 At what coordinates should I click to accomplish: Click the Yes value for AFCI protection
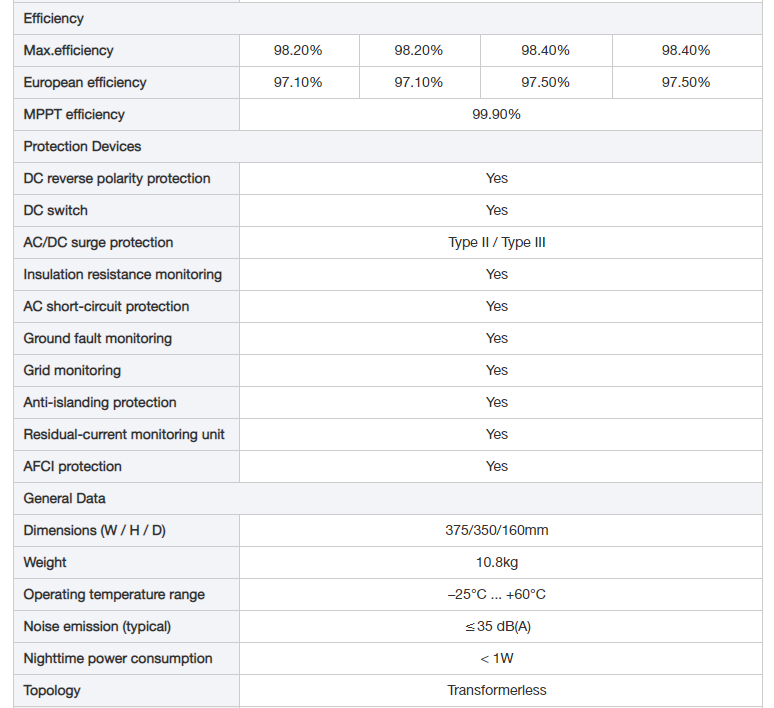click(497, 467)
